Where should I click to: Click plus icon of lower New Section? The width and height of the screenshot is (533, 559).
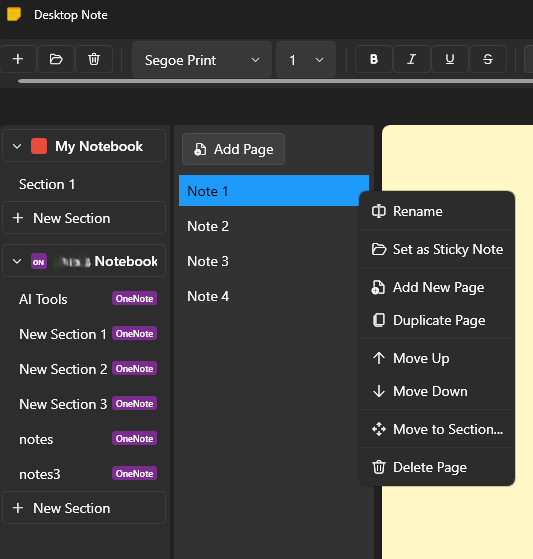(x=18, y=508)
